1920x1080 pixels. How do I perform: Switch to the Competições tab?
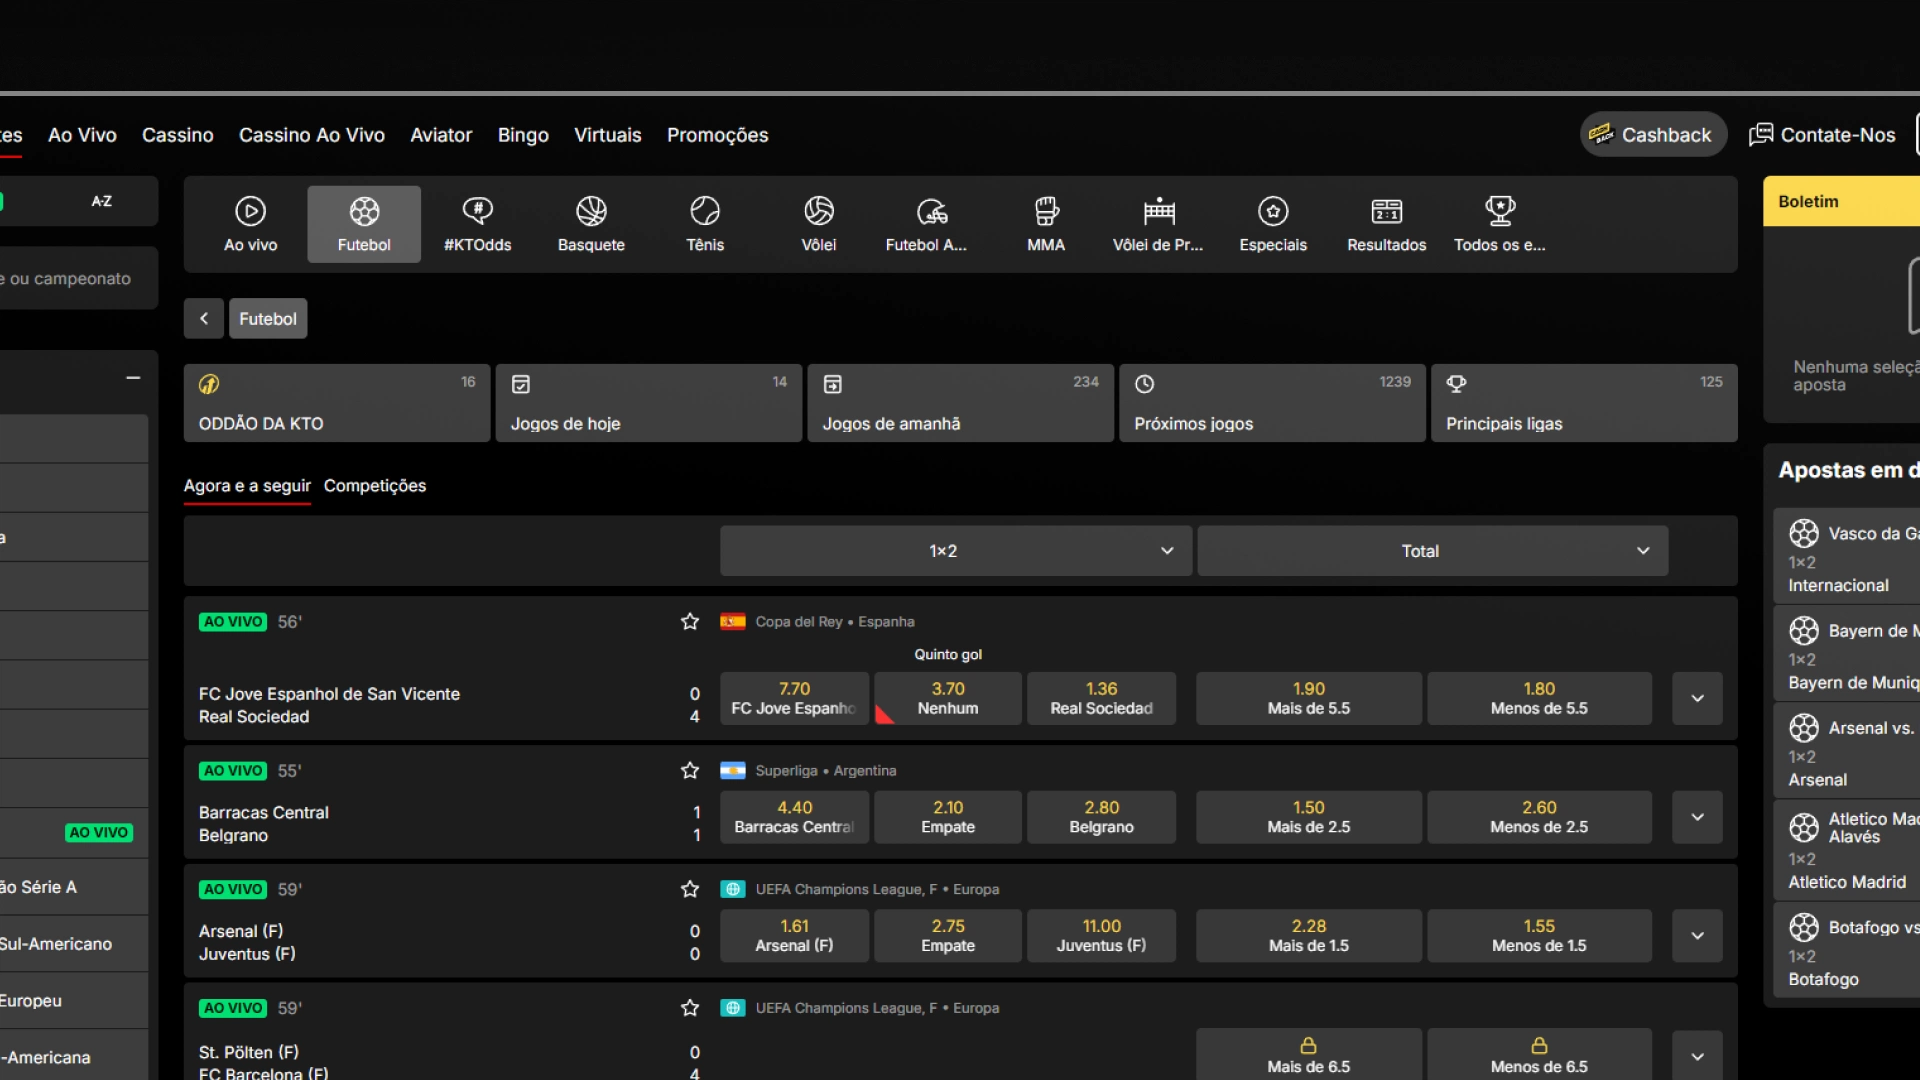coord(375,486)
